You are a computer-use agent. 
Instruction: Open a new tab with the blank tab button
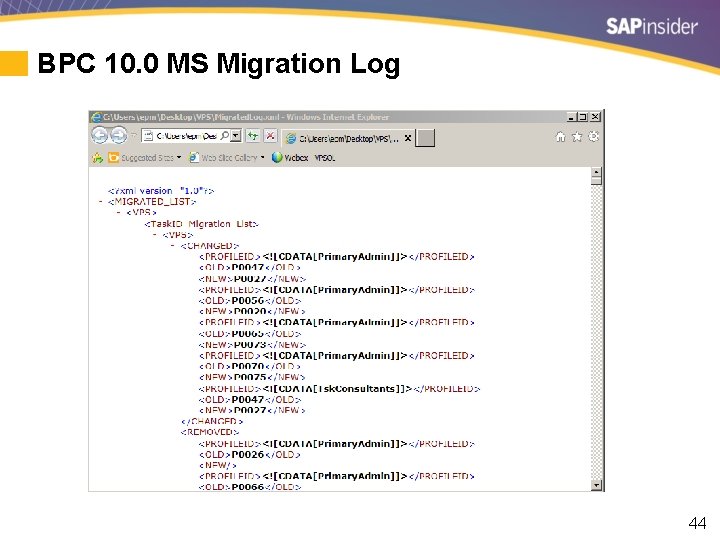425,138
